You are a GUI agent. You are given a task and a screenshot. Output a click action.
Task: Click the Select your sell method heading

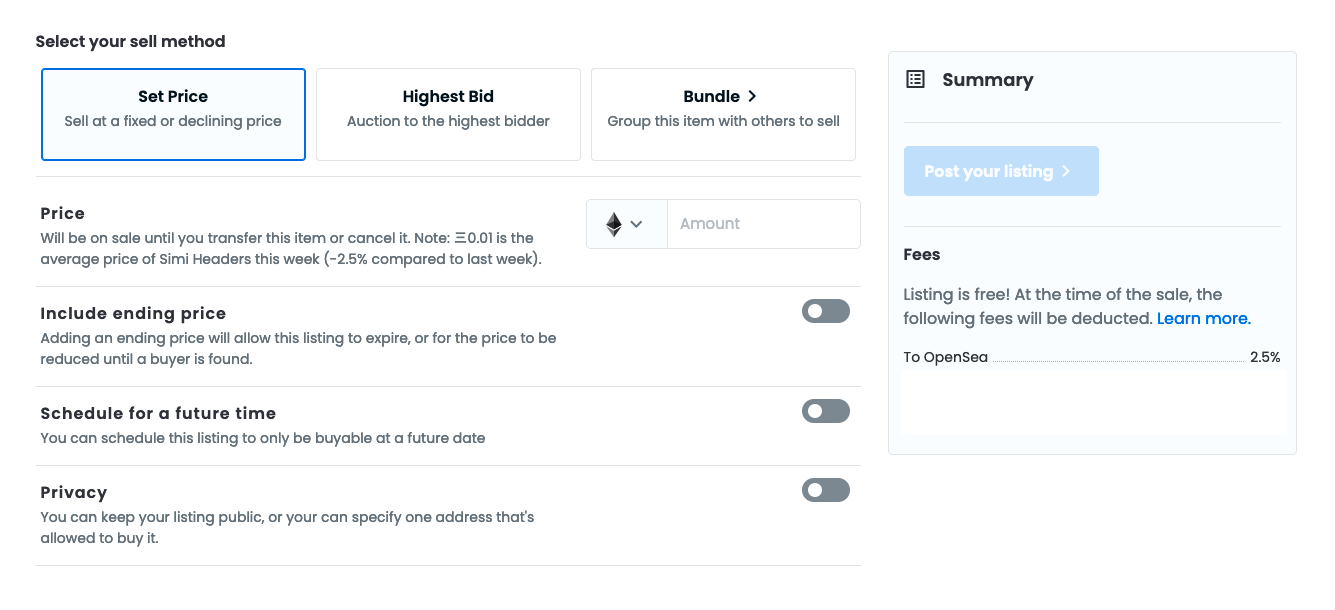click(x=130, y=42)
